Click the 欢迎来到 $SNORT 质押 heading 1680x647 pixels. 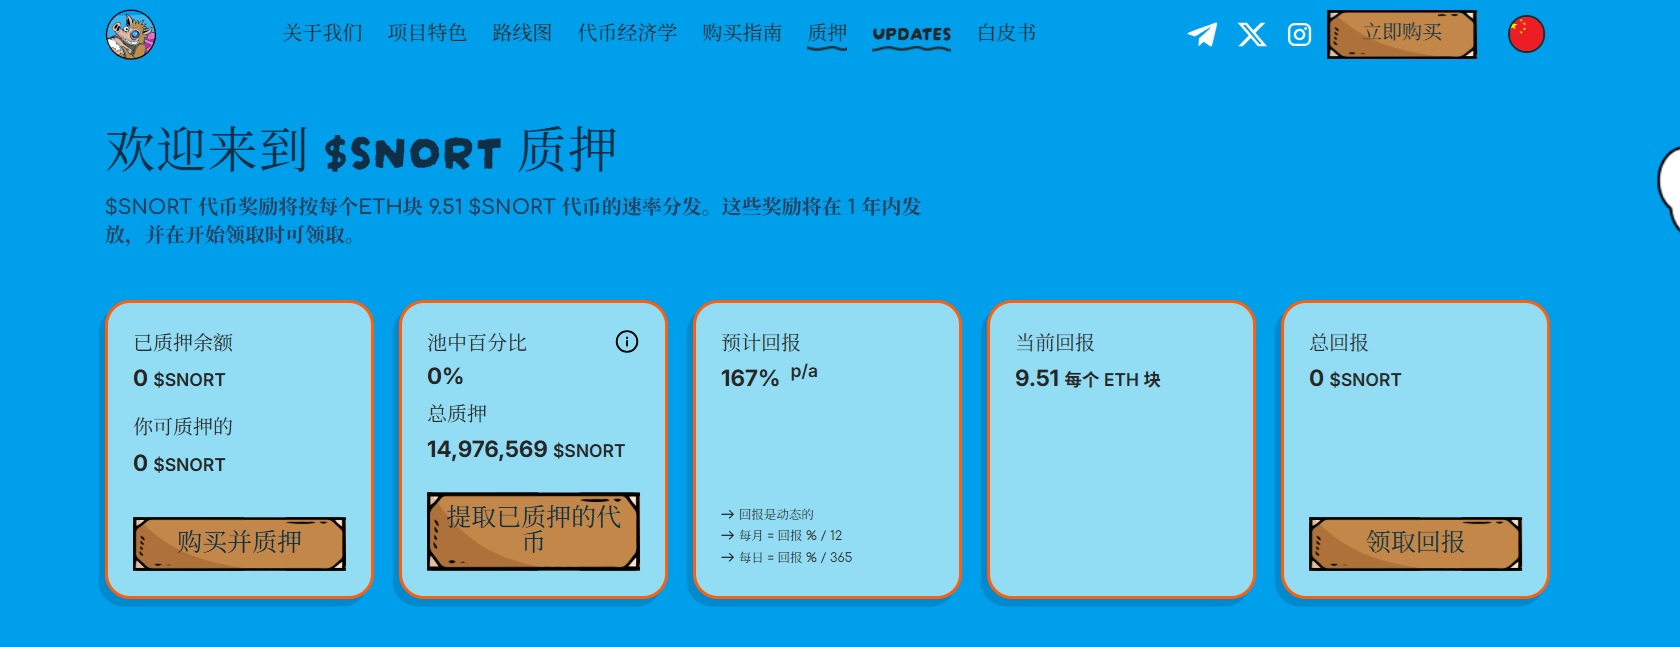coord(361,151)
